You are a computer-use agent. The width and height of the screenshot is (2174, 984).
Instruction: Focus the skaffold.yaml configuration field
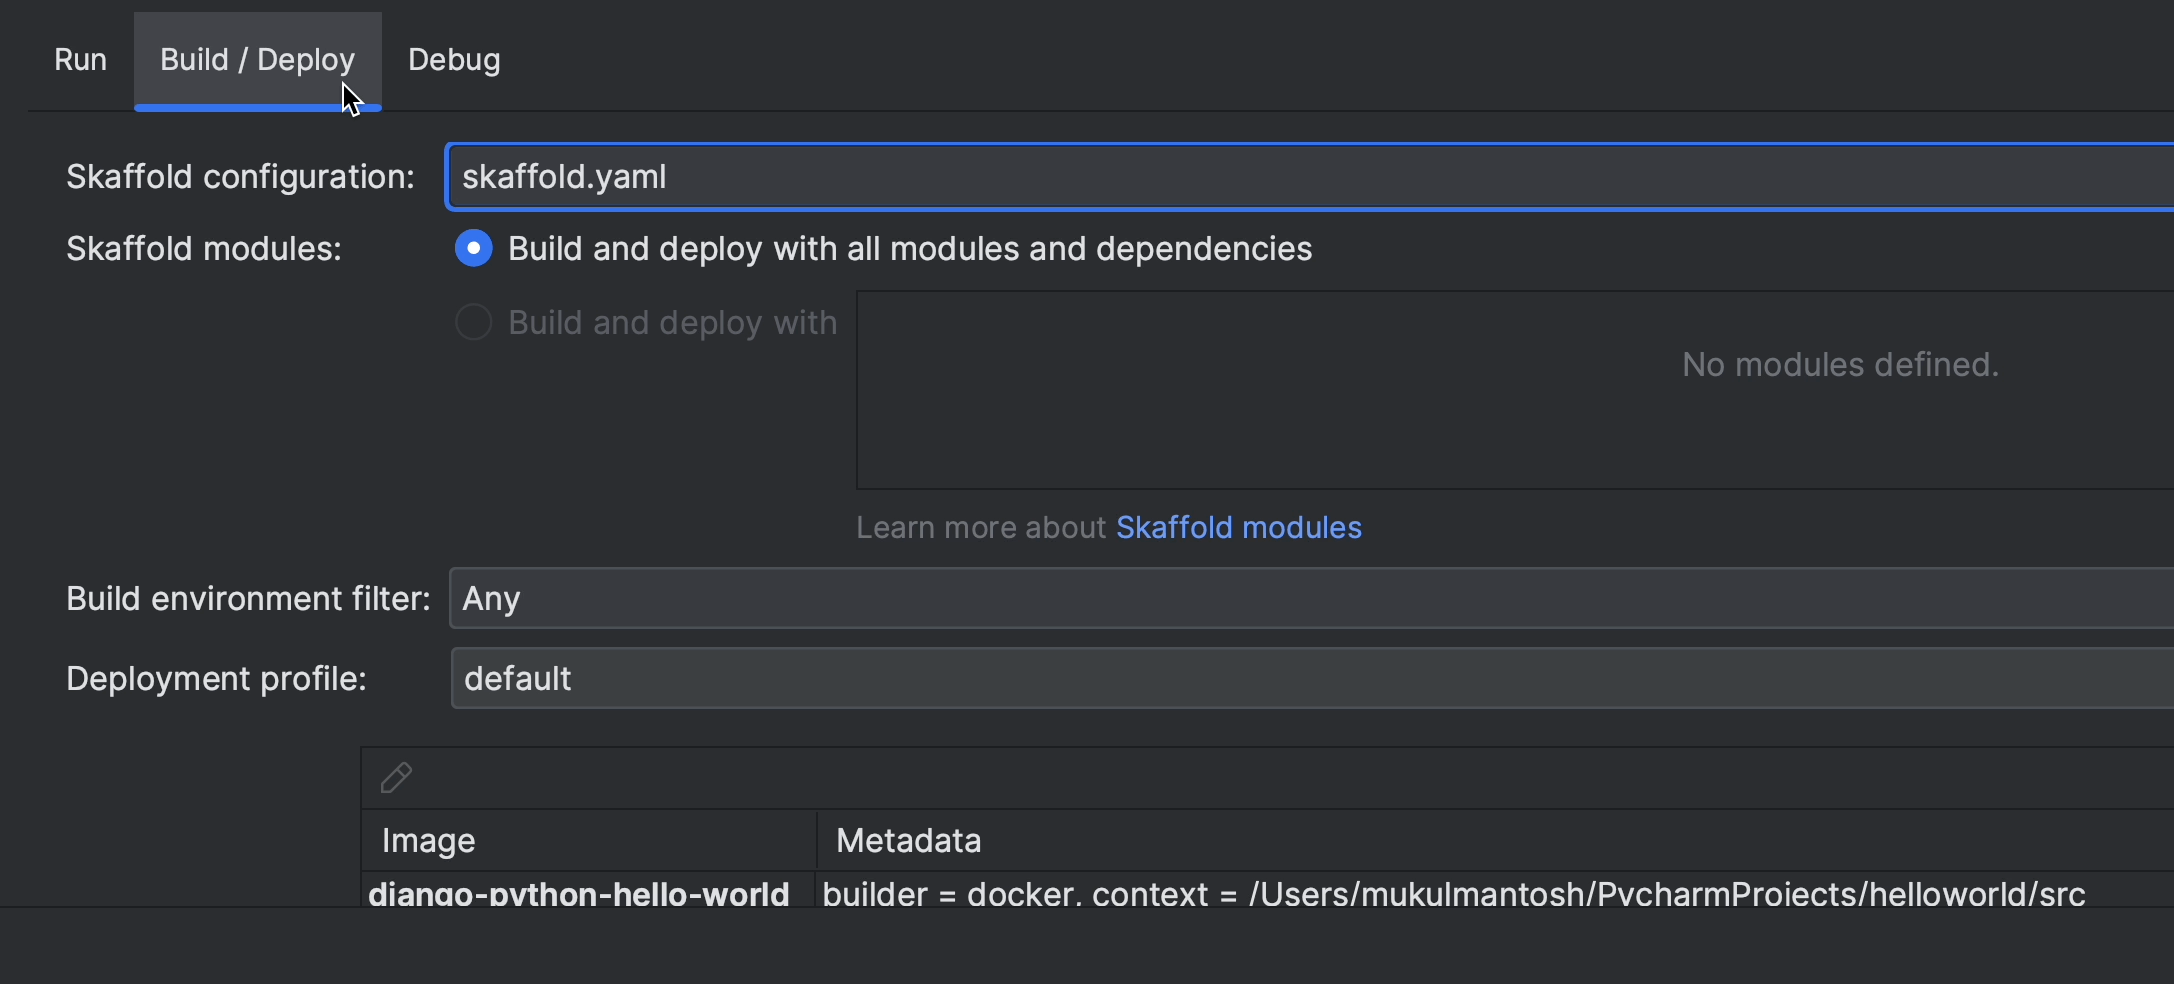(1310, 177)
